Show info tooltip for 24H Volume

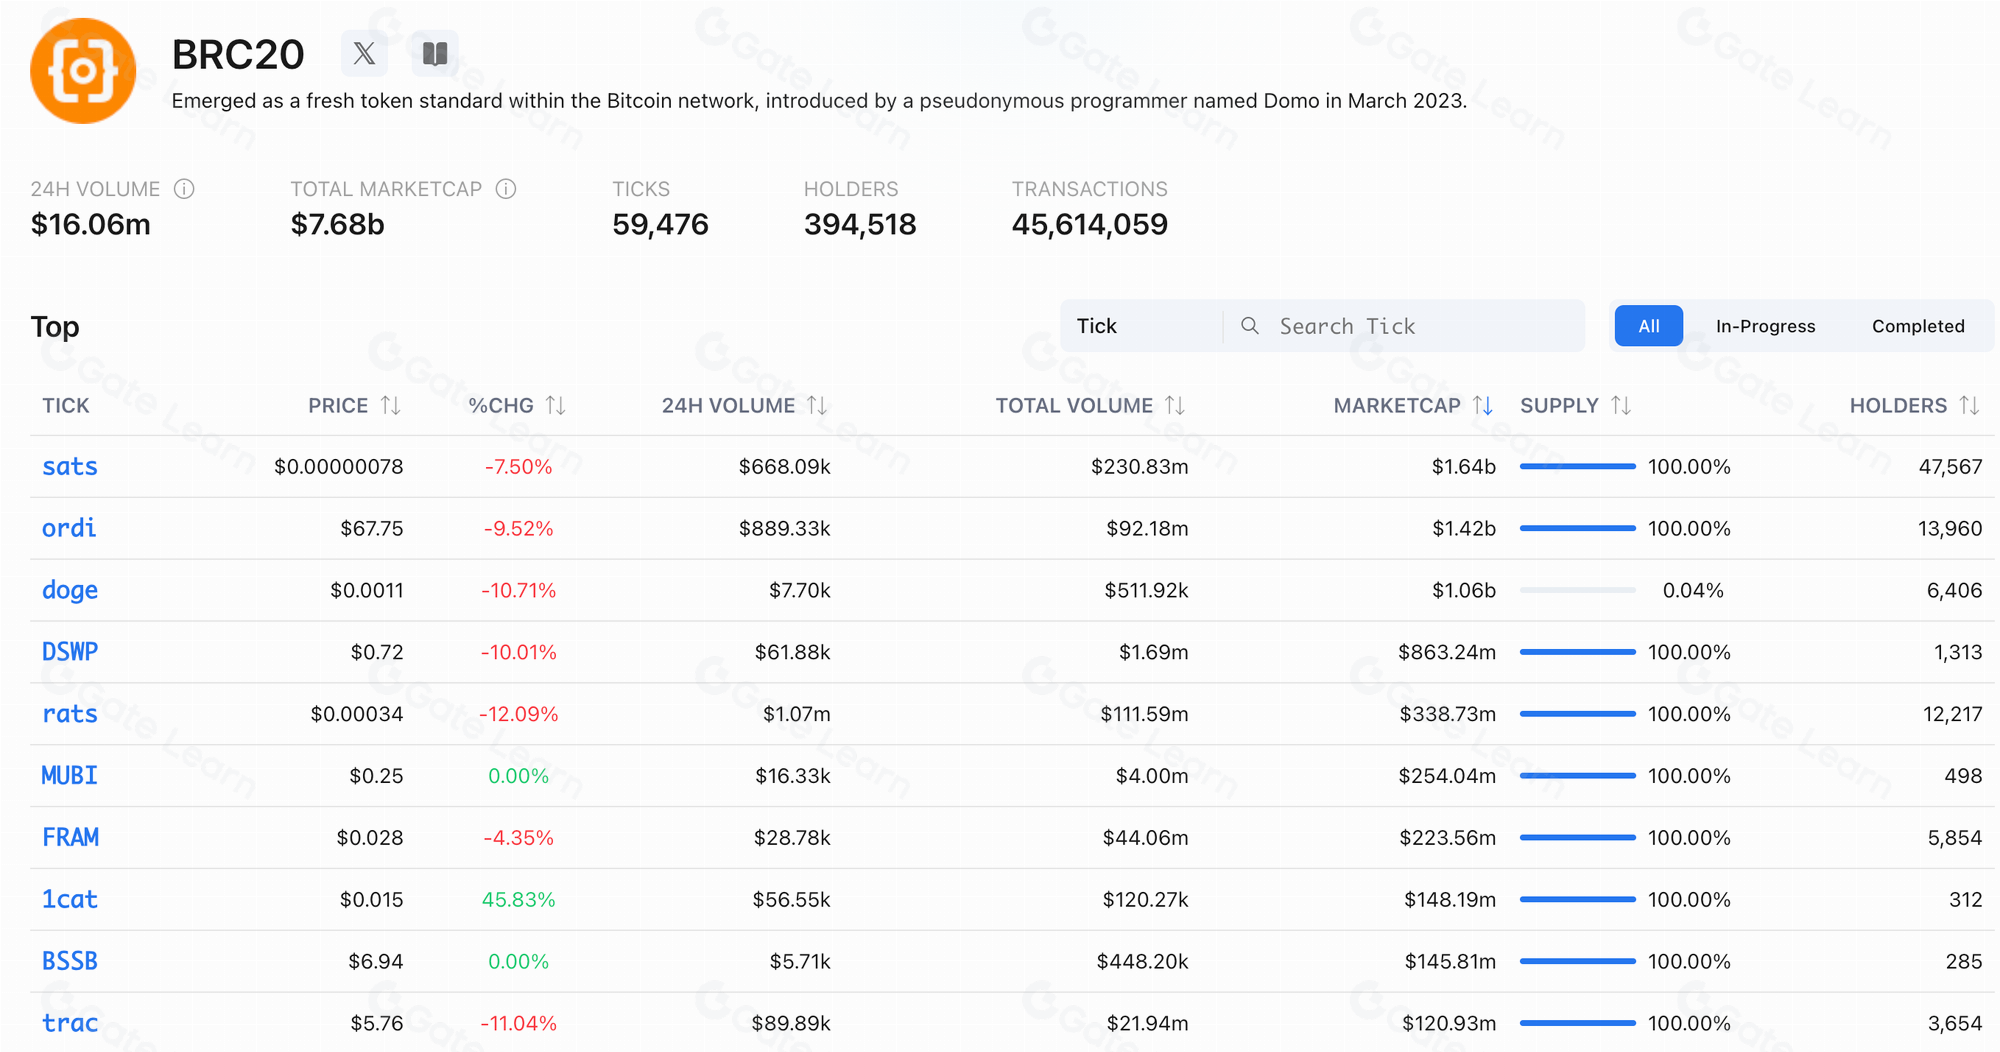click(x=184, y=189)
